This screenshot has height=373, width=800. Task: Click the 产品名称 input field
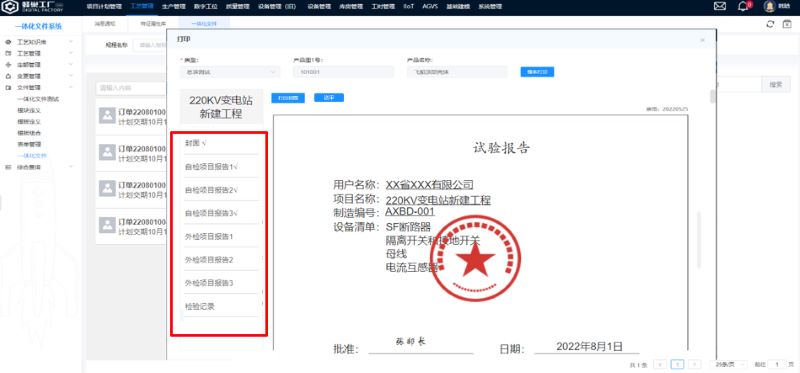[457, 72]
